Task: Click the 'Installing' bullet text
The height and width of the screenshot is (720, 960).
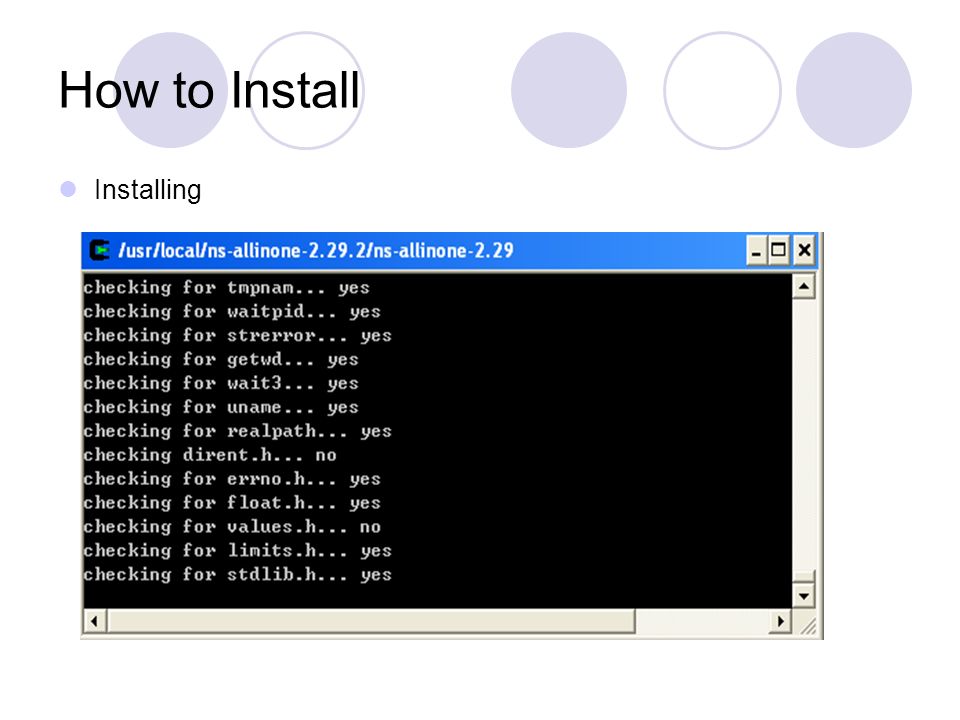Action: [x=148, y=190]
